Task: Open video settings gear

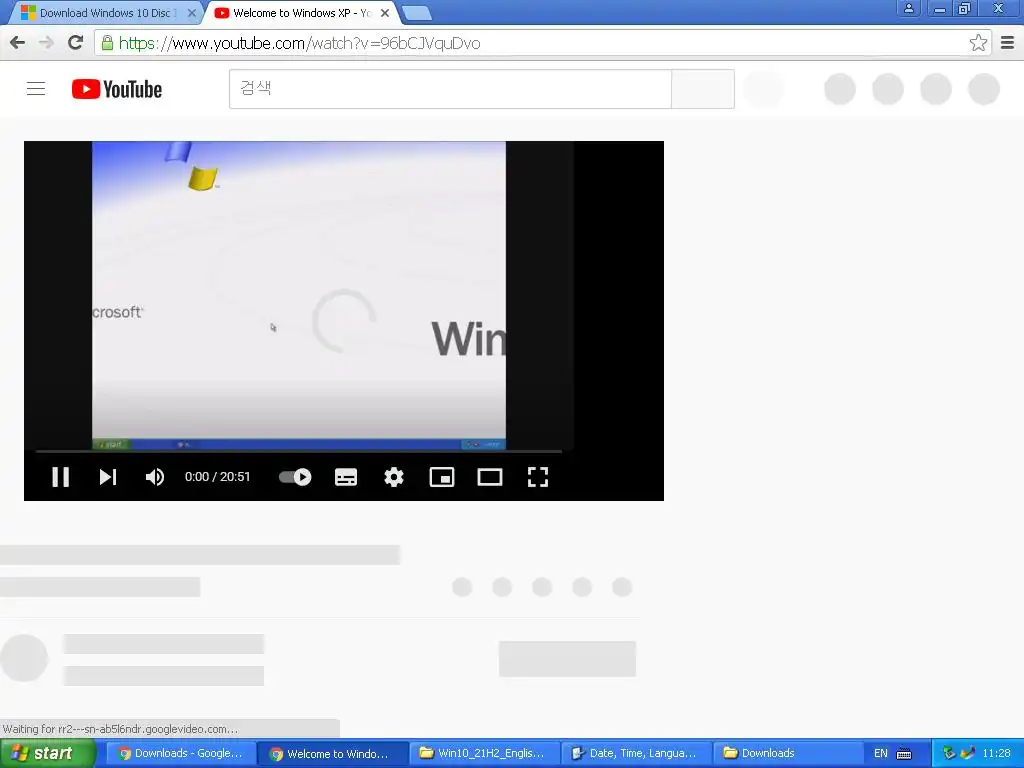Action: click(x=394, y=477)
